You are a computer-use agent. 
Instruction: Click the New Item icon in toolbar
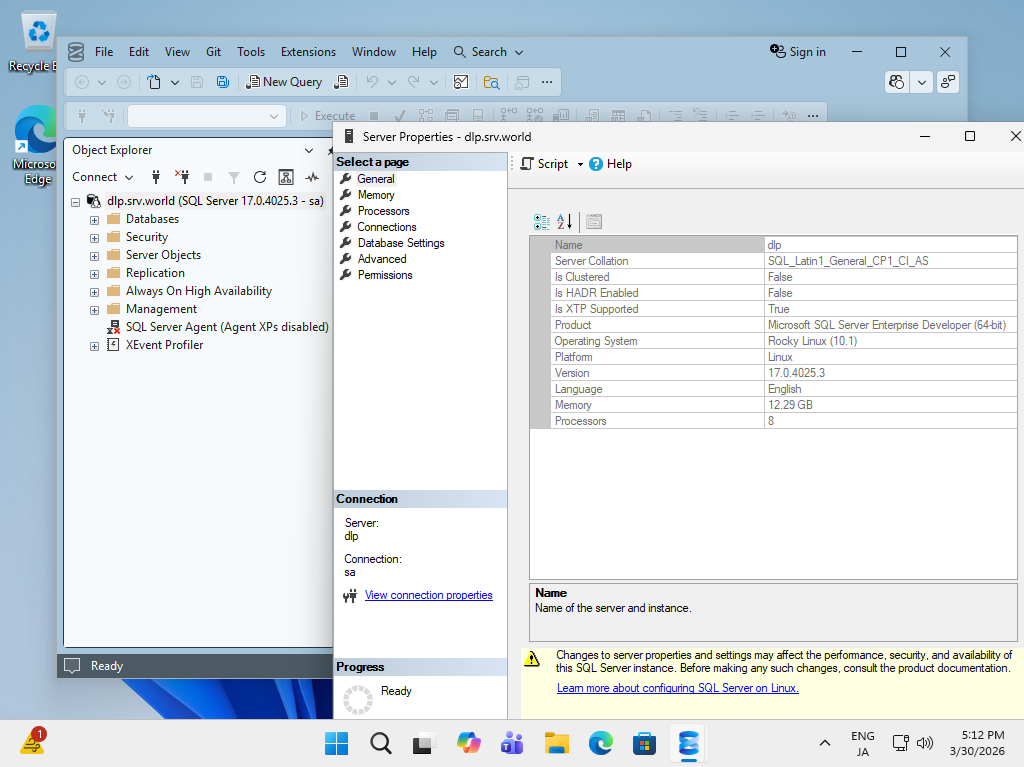[x=153, y=82]
